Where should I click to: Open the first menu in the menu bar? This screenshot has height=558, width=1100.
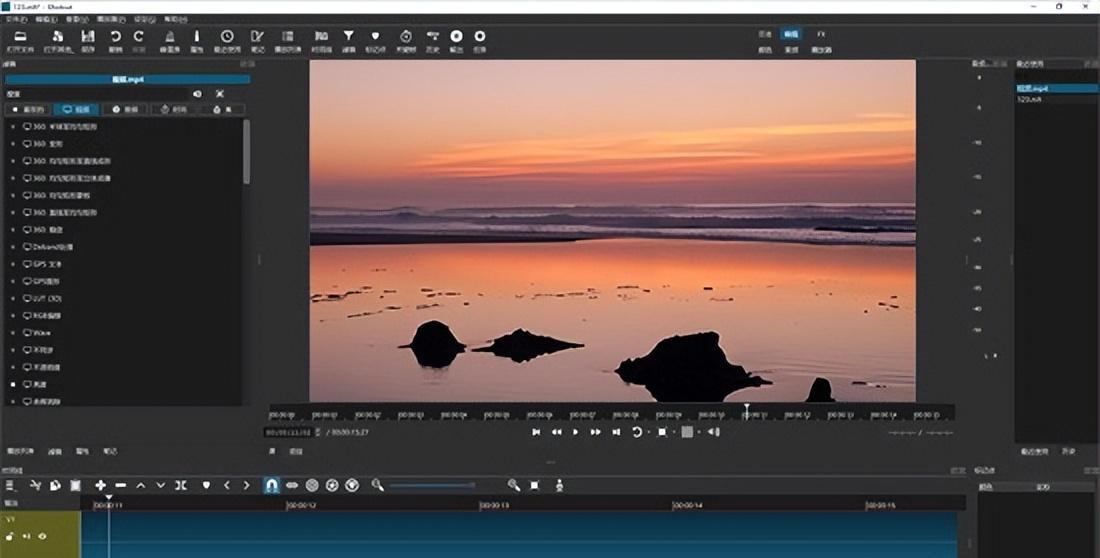coord(17,19)
